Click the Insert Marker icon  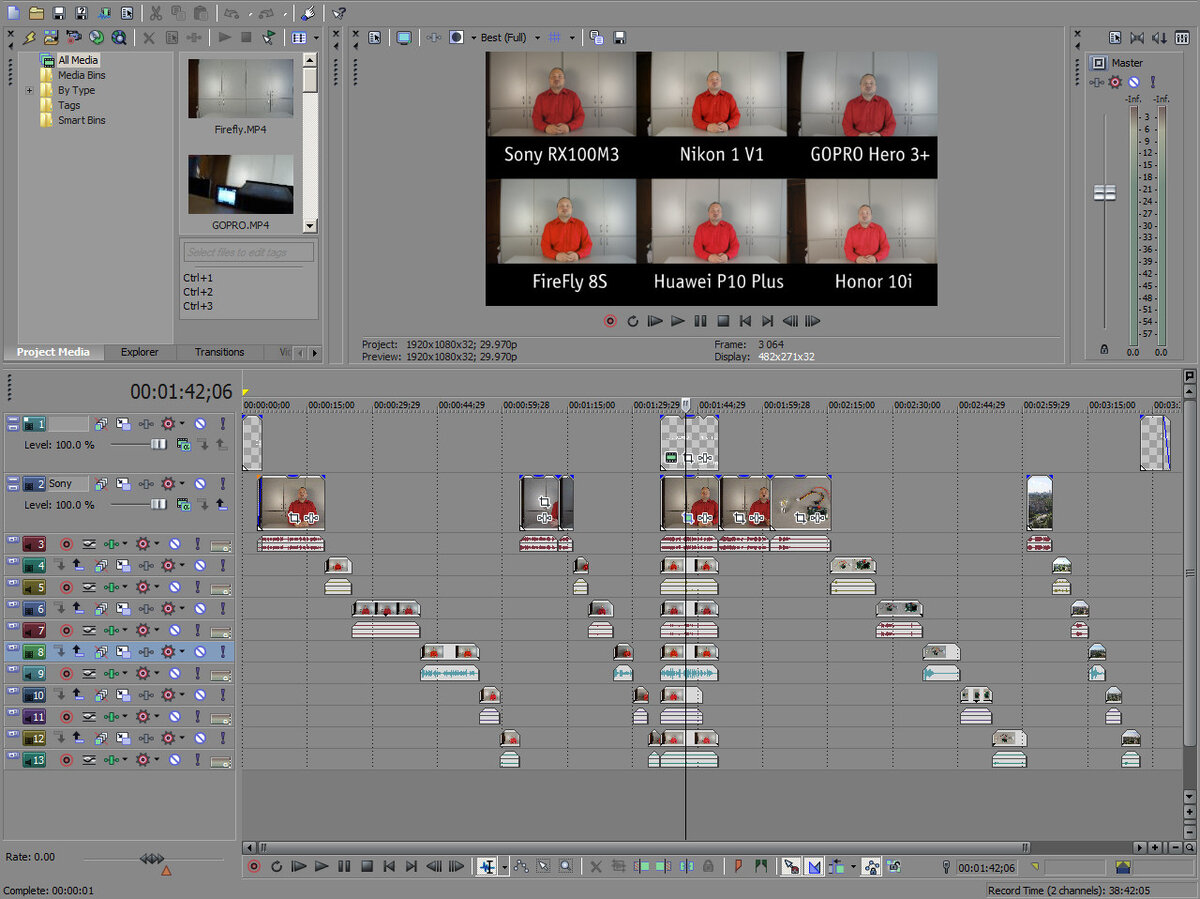click(739, 867)
